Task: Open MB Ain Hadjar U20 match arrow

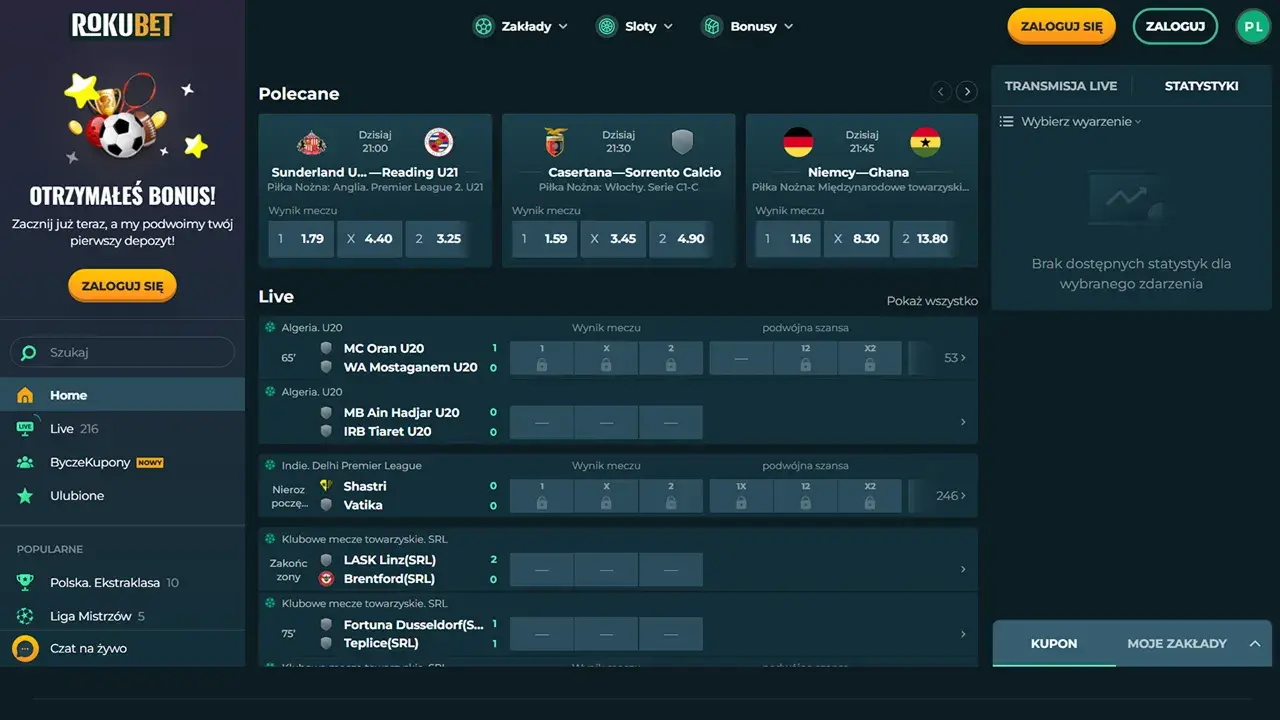Action: point(963,422)
